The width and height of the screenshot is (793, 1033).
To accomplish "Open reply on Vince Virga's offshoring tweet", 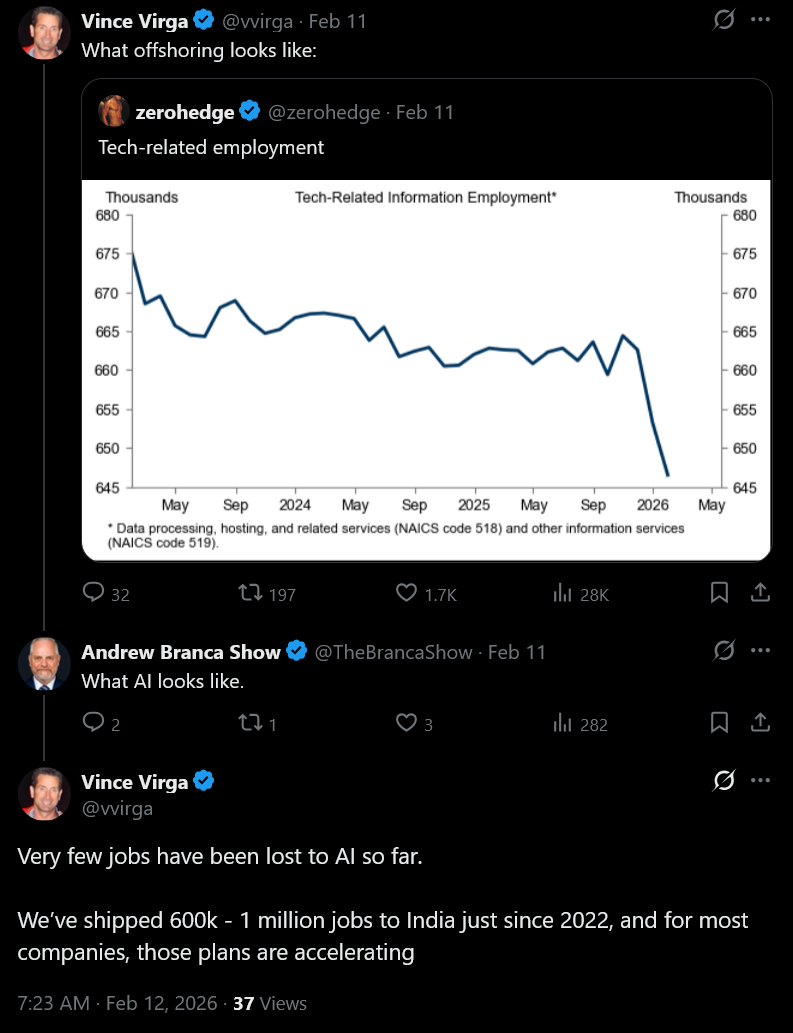I will click(94, 593).
